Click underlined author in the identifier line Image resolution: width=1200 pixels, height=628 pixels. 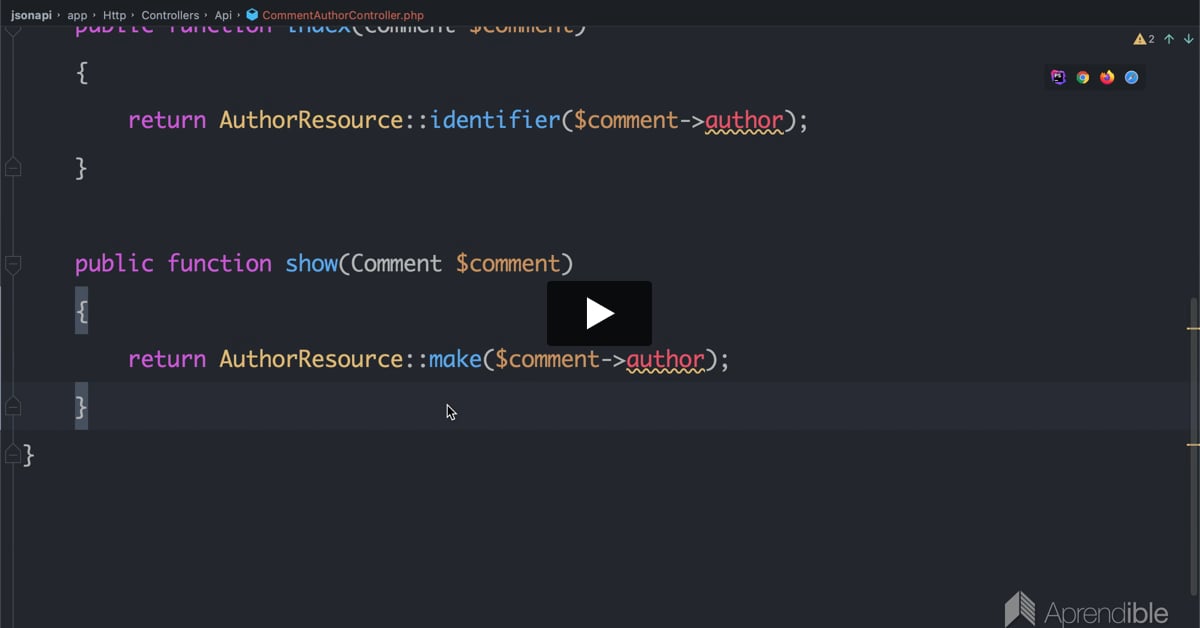tap(744, 121)
